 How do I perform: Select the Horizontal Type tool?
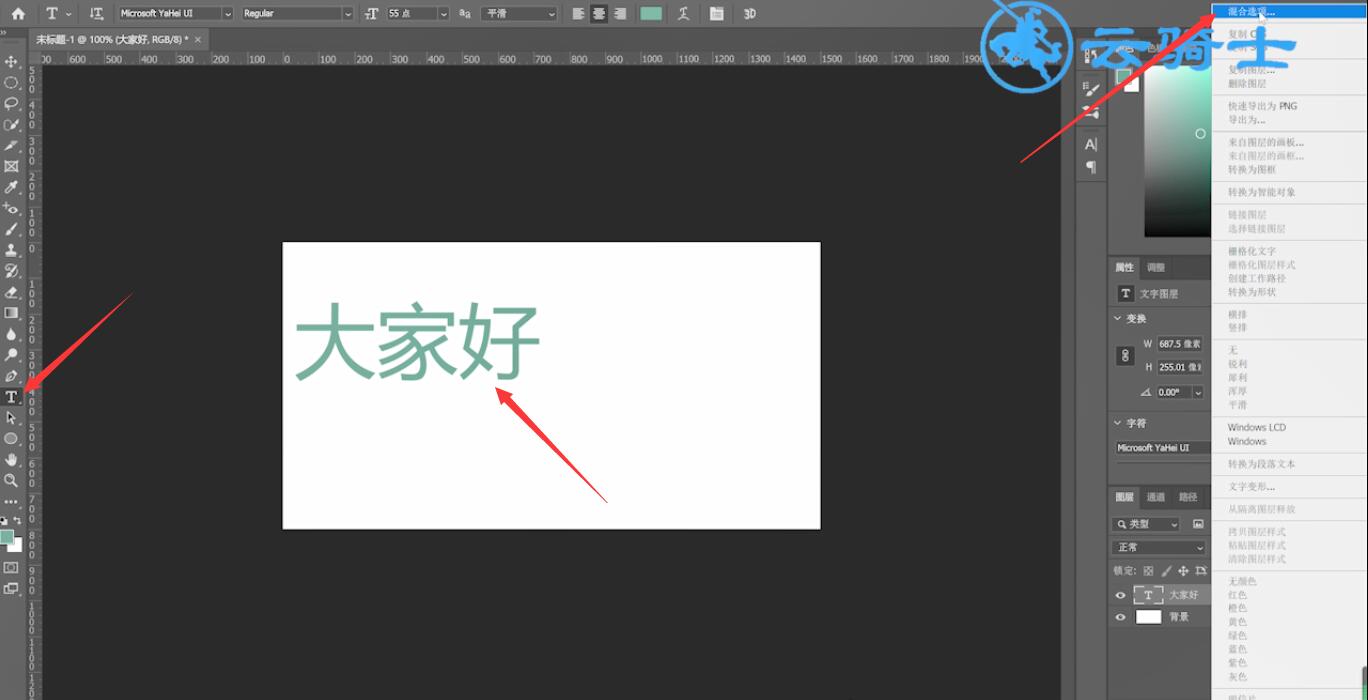[x=12, y=397]
